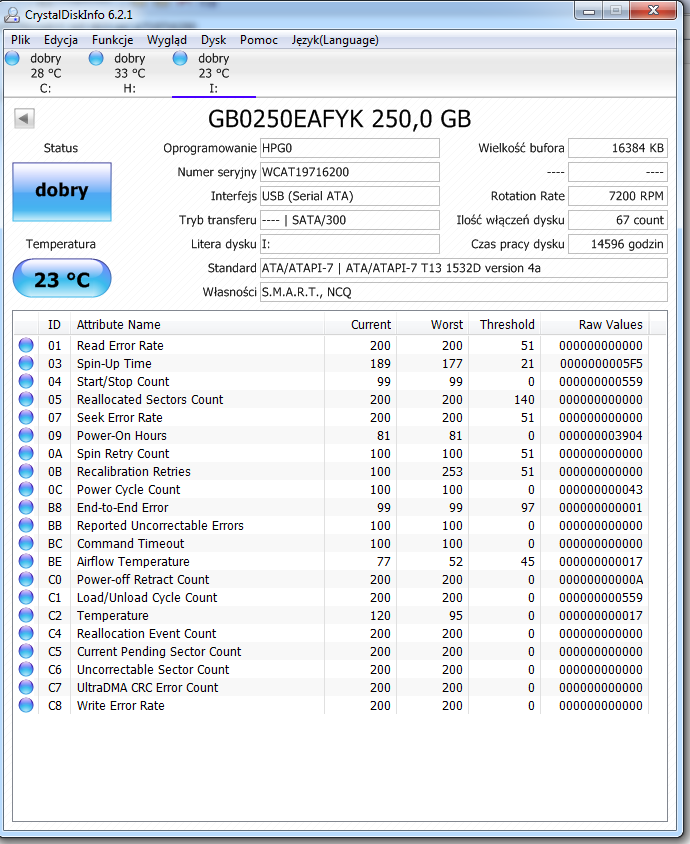The image size is (690, 844).
Task: Select the disk title GB0250EAFYK 250,0 GB
Action: 340,119
